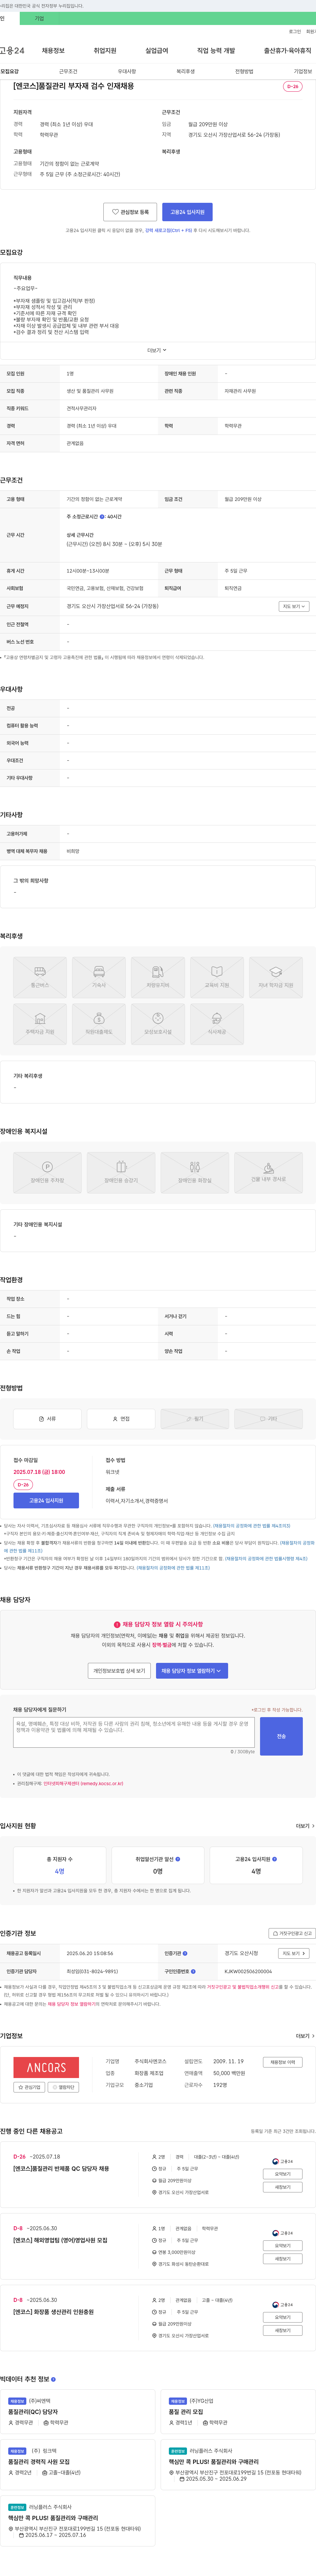Open the 취업지원 menu
The image size is (316, 2576).
(105, 51)
